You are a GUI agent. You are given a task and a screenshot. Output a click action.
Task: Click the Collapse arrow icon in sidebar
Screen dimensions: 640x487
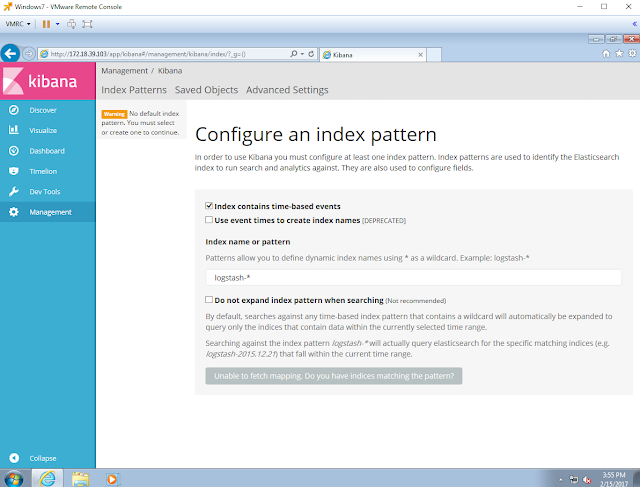tap(14, 458)
